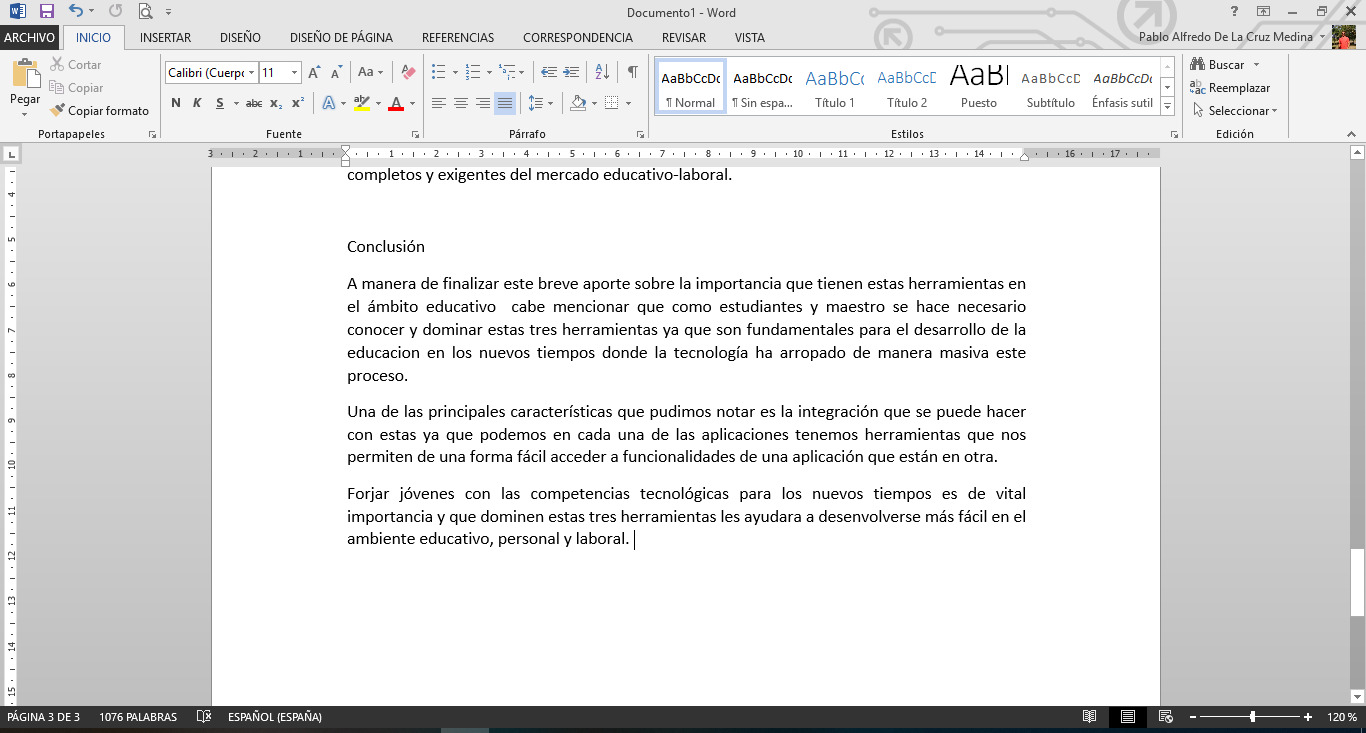The height and width of the screenshot is (733, 1366).
Task: Click Cortar in the clipboard group
Action: (76, 65)
